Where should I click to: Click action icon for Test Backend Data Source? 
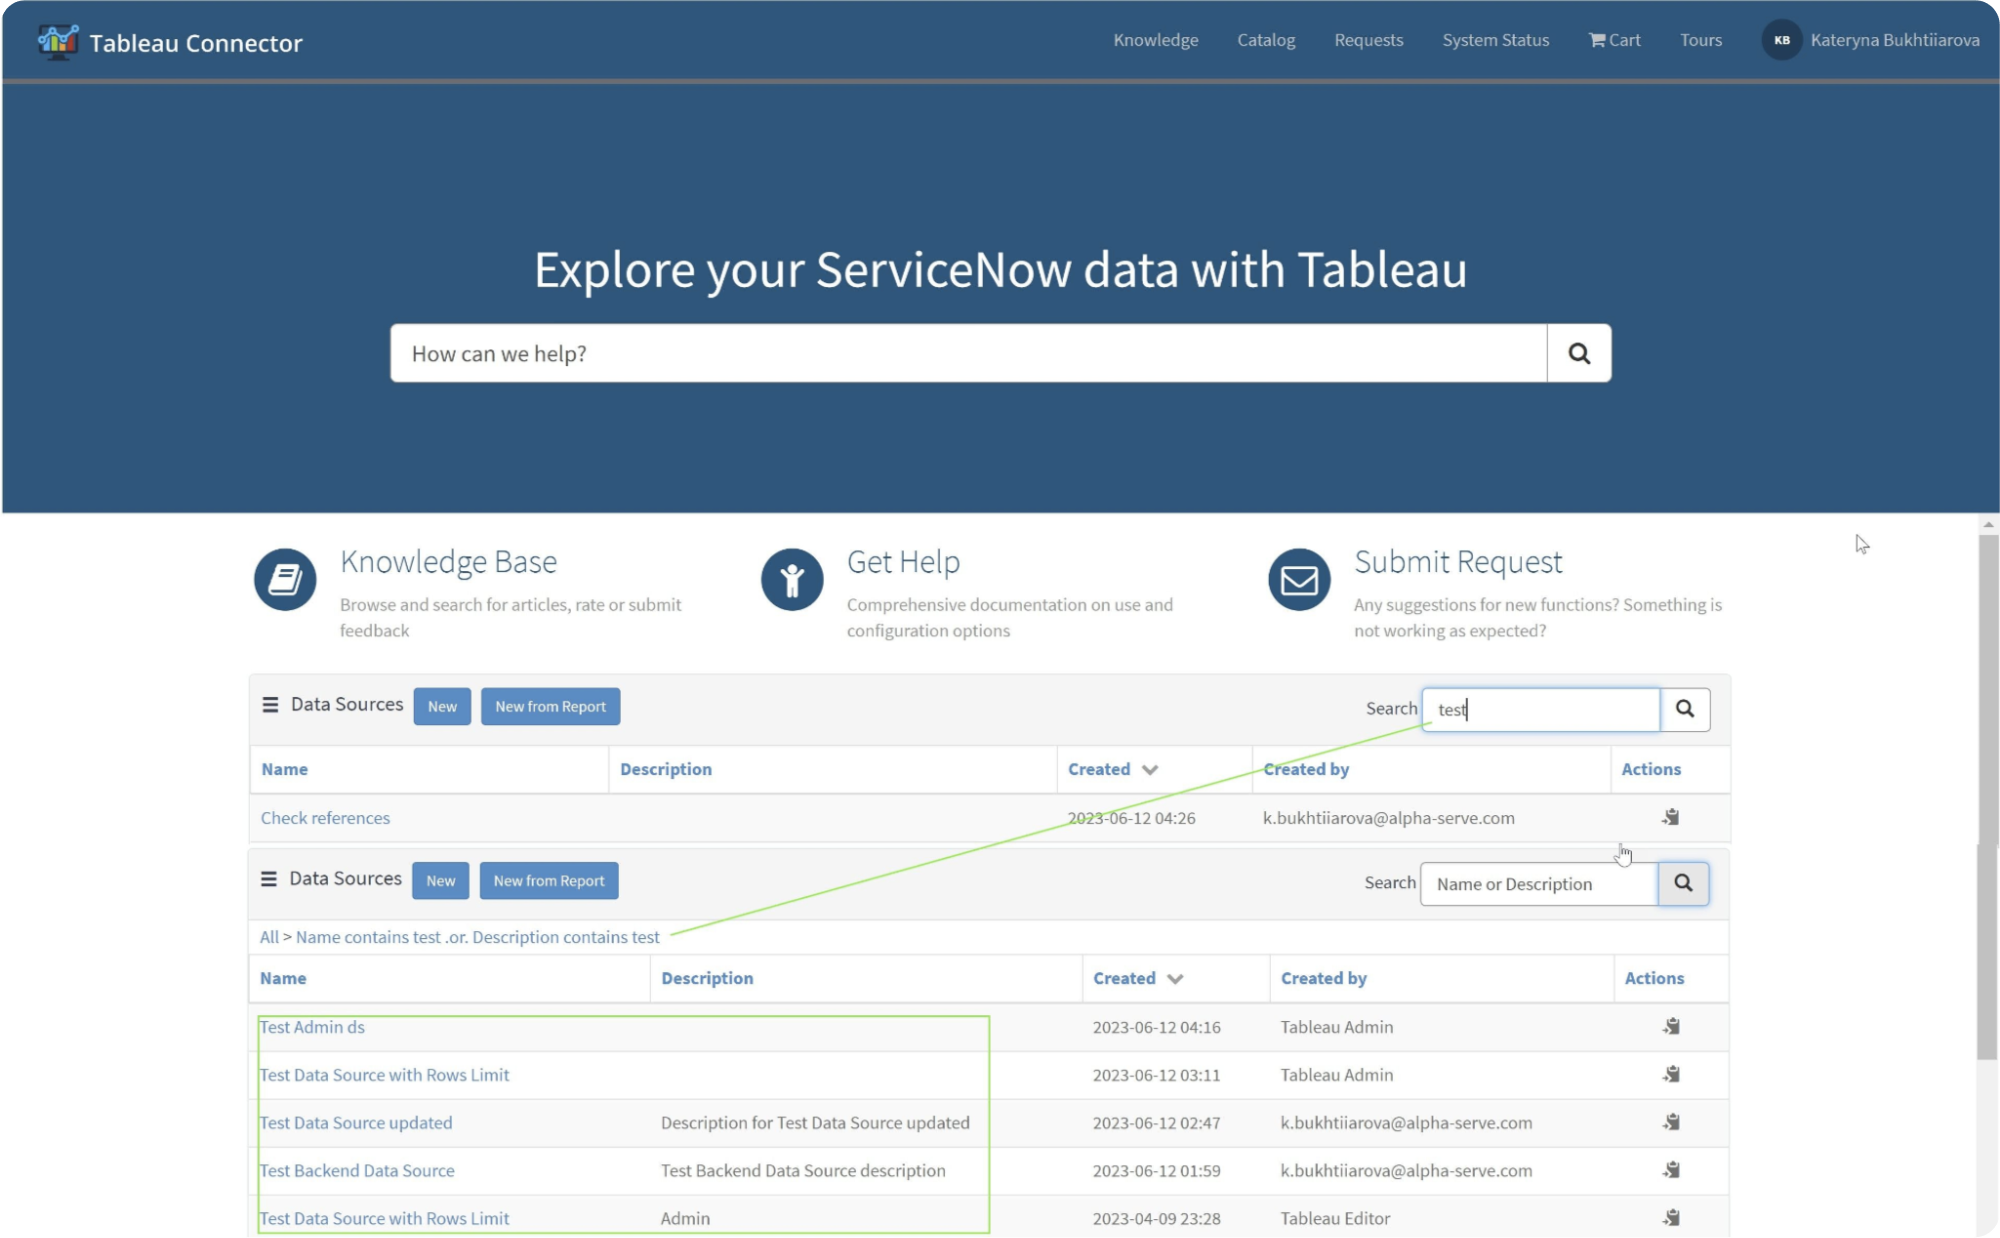point(1672,1170)
